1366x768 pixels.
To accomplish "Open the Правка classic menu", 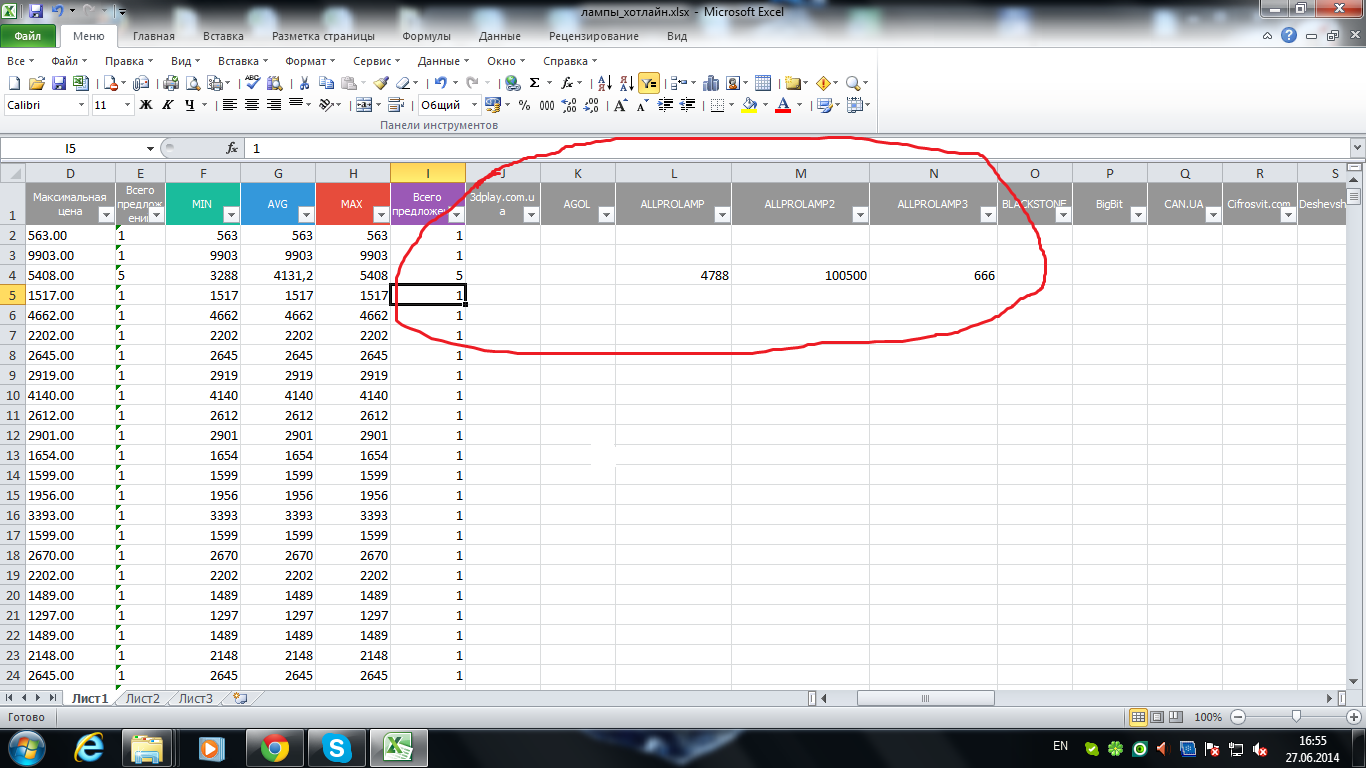I will [127, 61].
